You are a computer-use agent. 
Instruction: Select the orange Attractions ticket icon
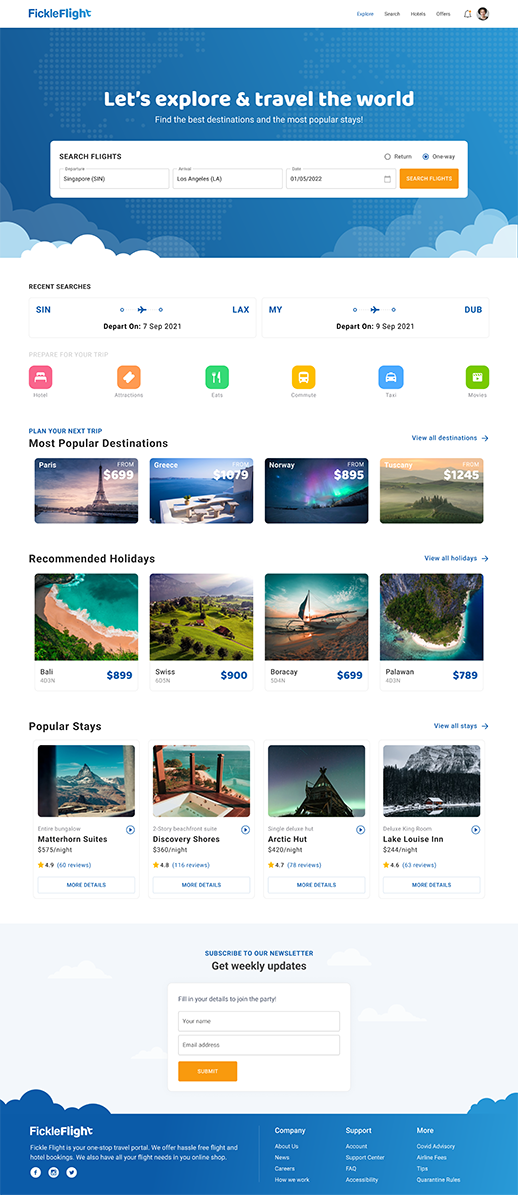[x=129, y=377]
